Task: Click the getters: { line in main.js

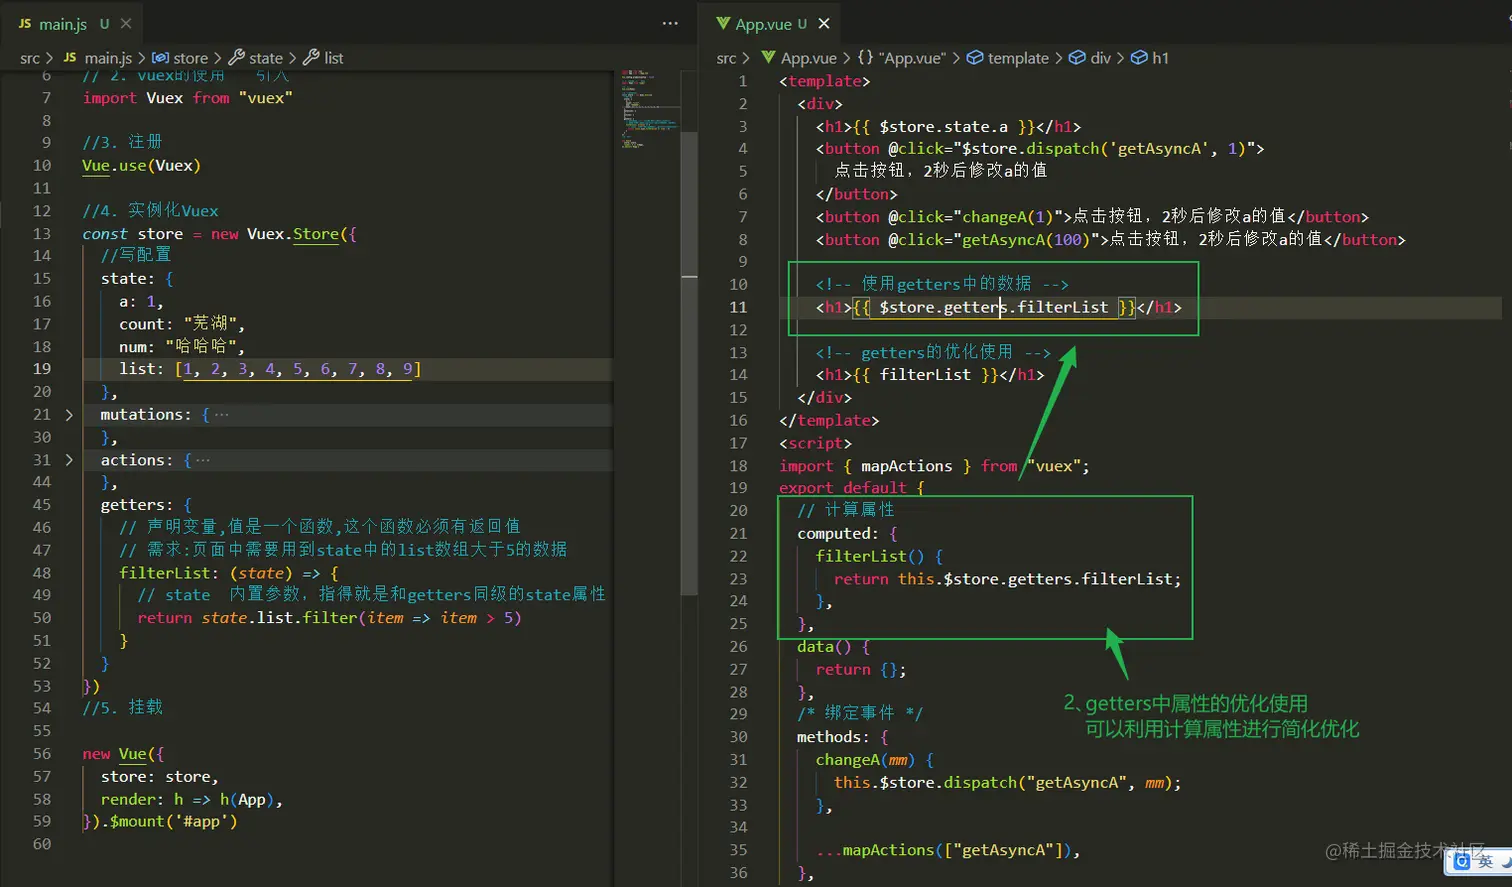Action: 146,505
